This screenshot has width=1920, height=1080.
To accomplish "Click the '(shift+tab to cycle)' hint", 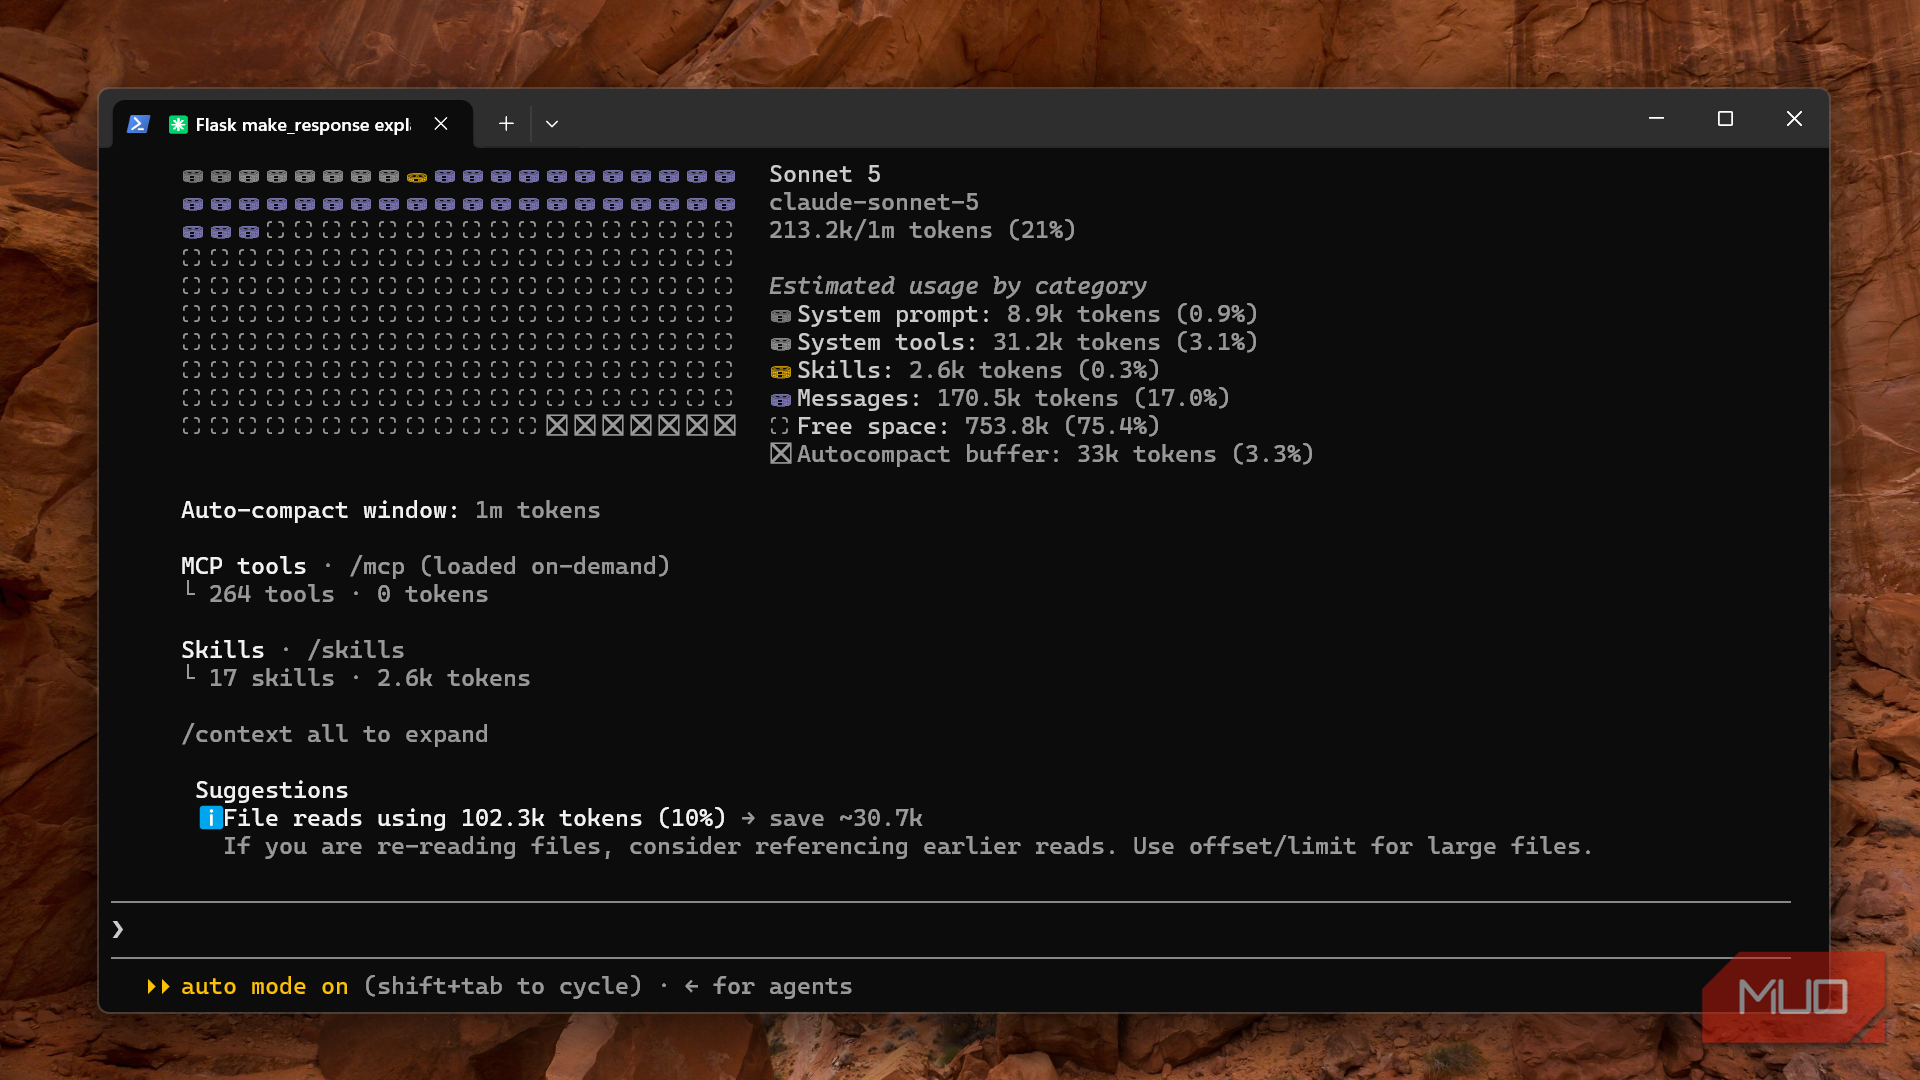I will (503, 986).
